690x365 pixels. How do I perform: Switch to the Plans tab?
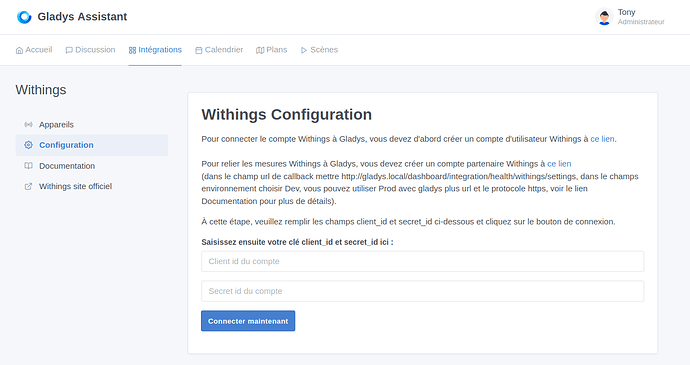272,50
